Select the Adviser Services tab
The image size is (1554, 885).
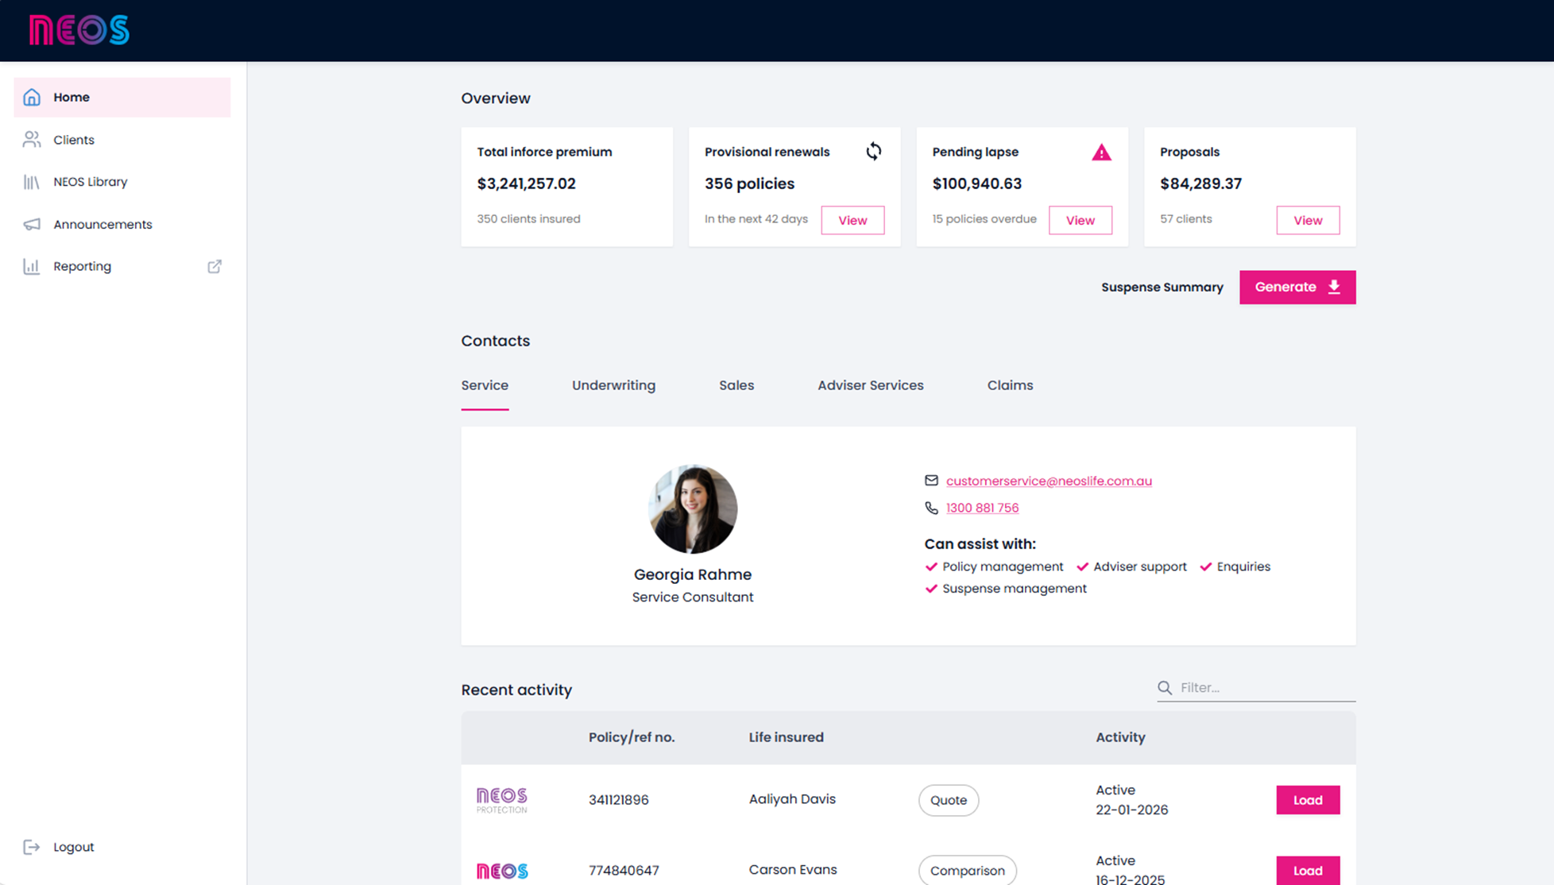870,385
